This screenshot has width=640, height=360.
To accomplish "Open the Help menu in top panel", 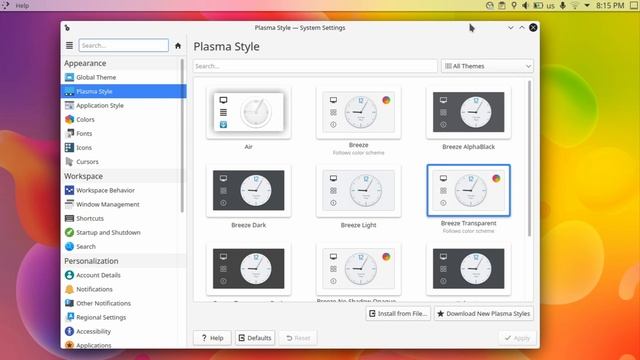I will [x=22, y=6].
